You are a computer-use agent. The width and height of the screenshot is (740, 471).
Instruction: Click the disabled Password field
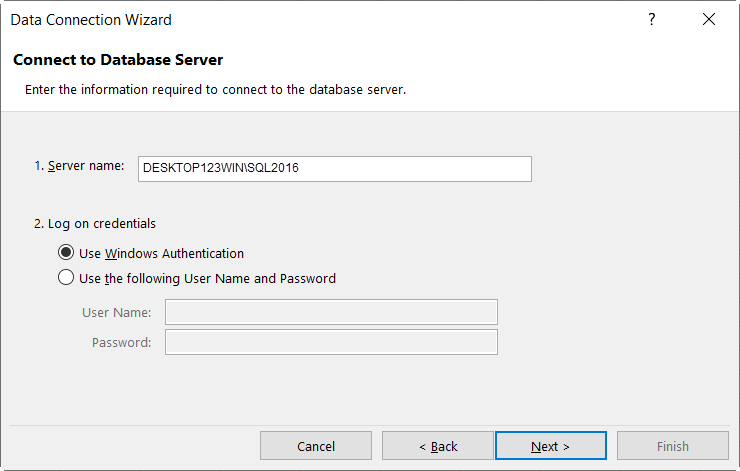coord(331,342)
